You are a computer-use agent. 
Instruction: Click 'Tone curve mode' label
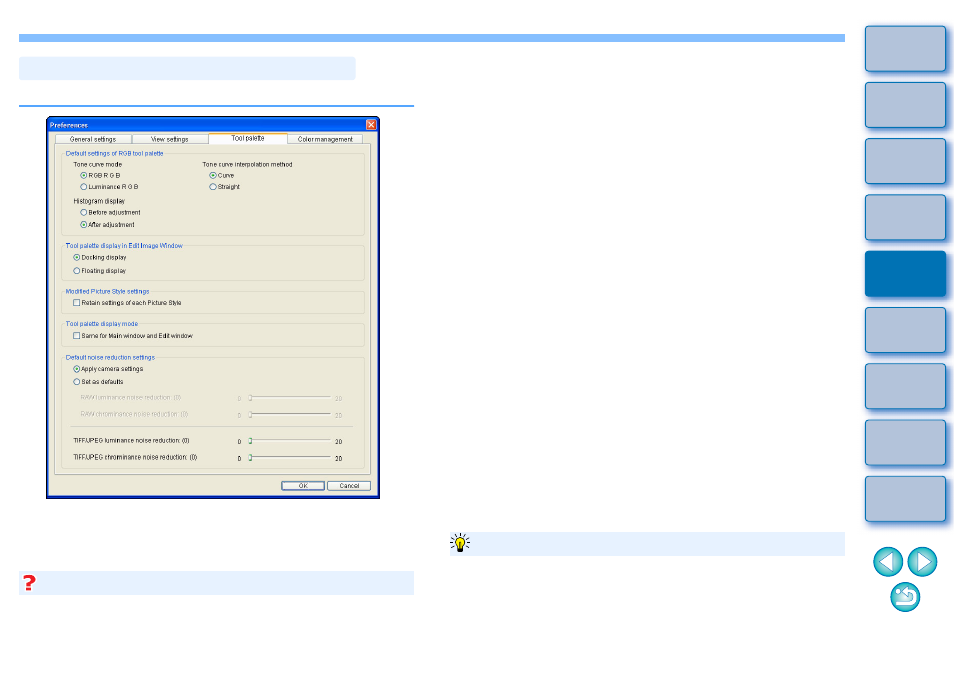pos(97,164)
